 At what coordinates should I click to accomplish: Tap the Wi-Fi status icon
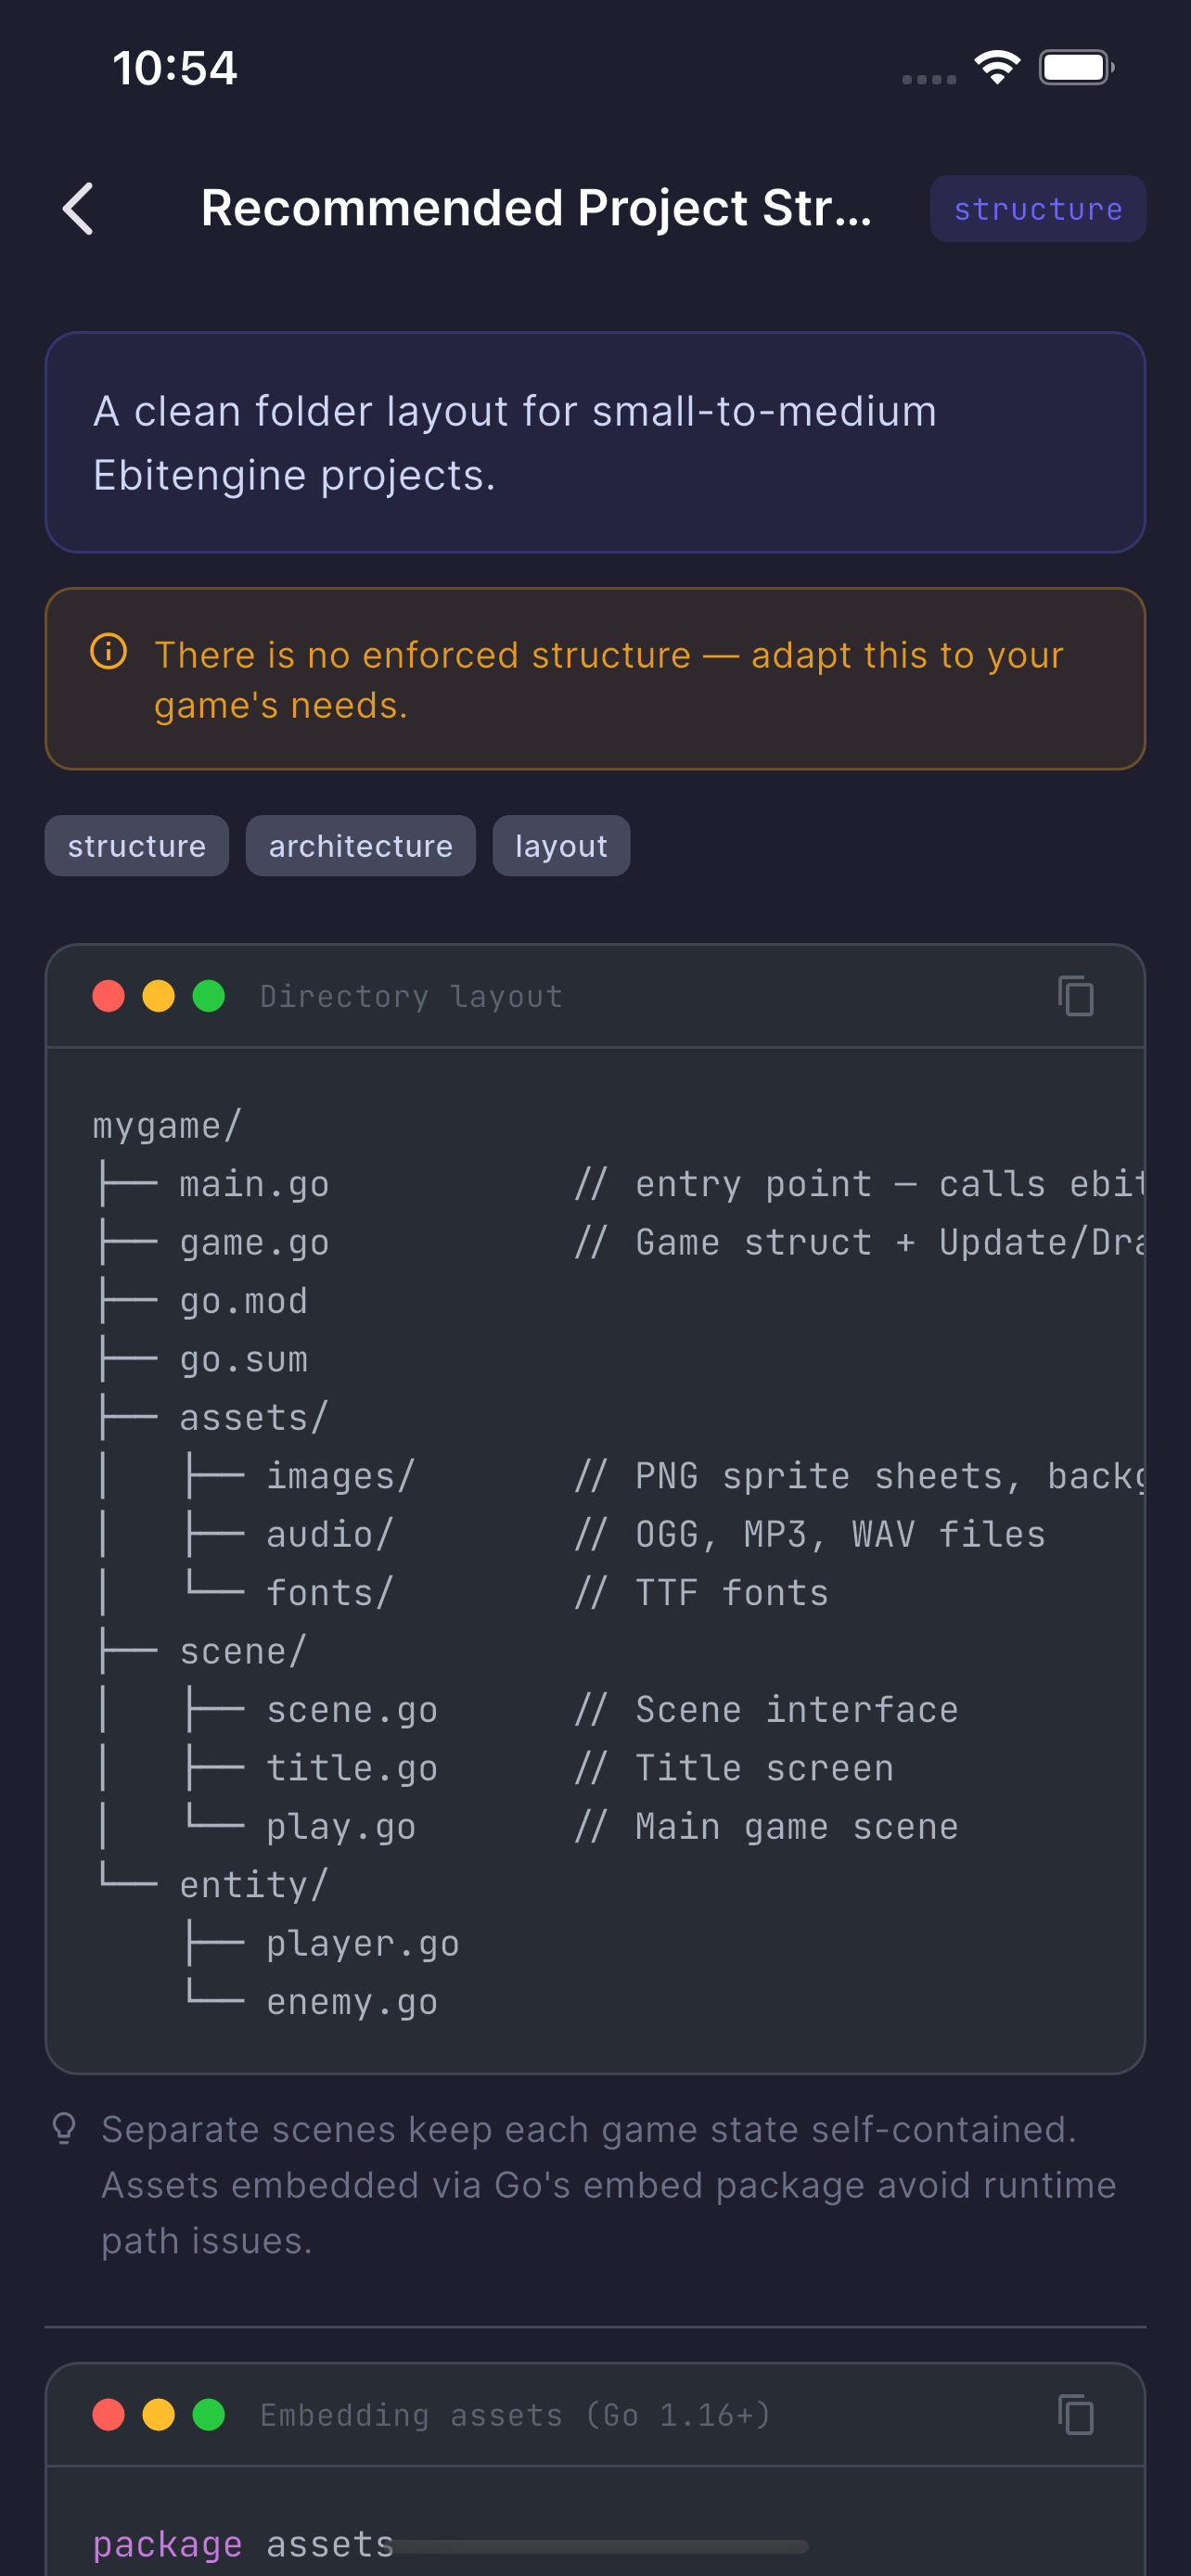click(997, 67)
